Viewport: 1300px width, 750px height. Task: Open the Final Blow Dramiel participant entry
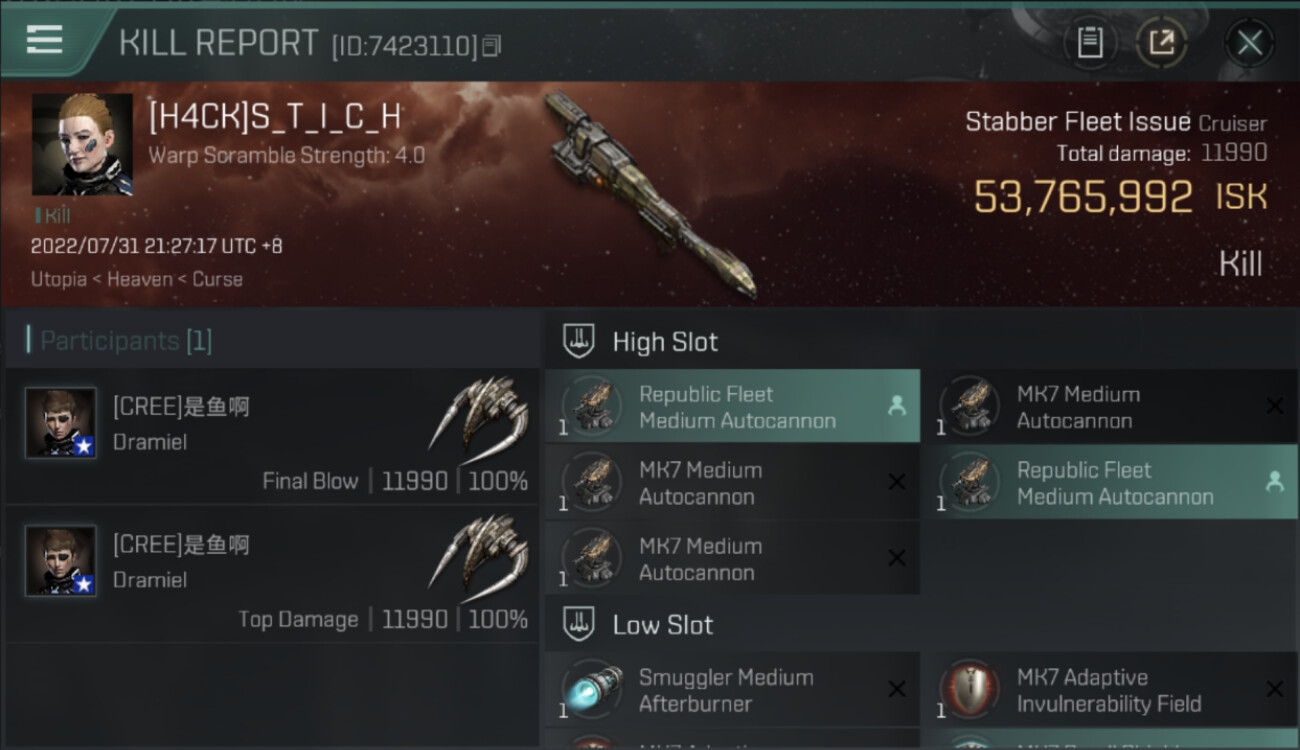click(x=272, y=436)
